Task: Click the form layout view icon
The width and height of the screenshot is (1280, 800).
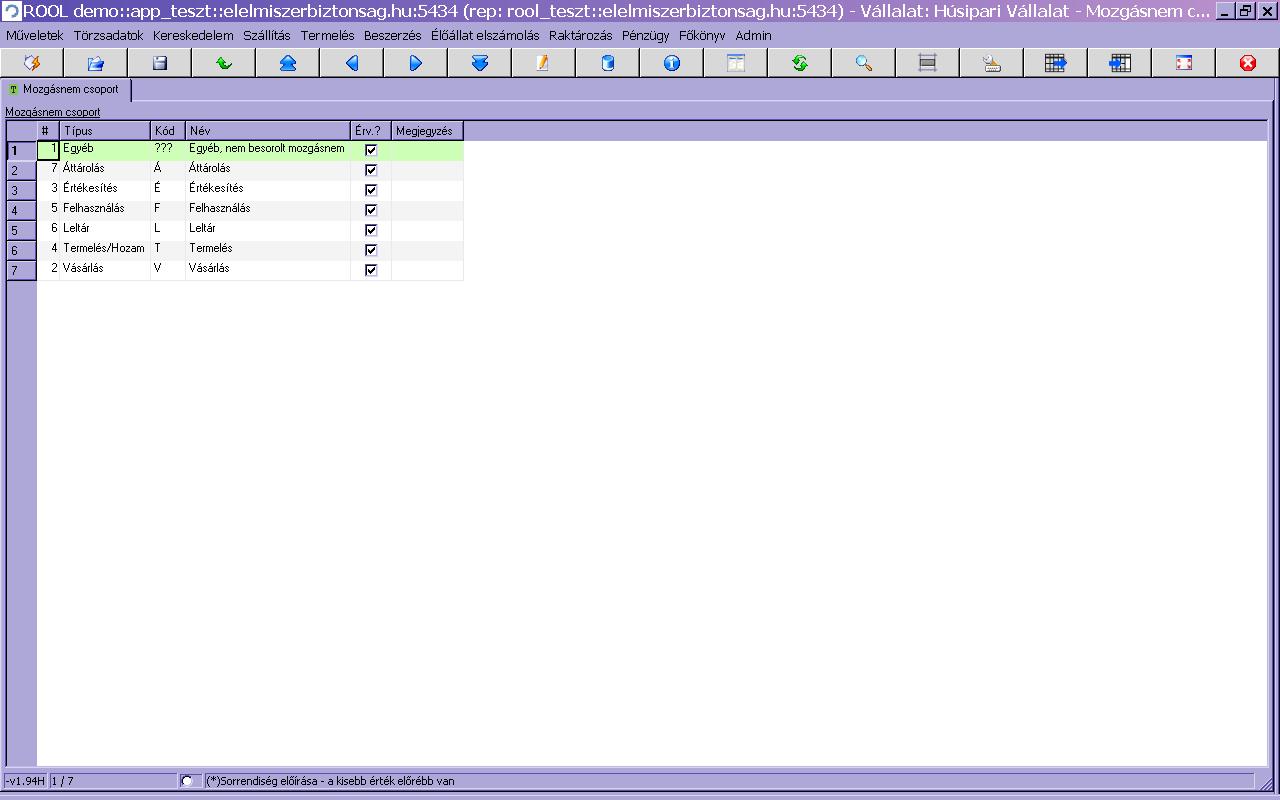Action: click(x=736, y=63)
